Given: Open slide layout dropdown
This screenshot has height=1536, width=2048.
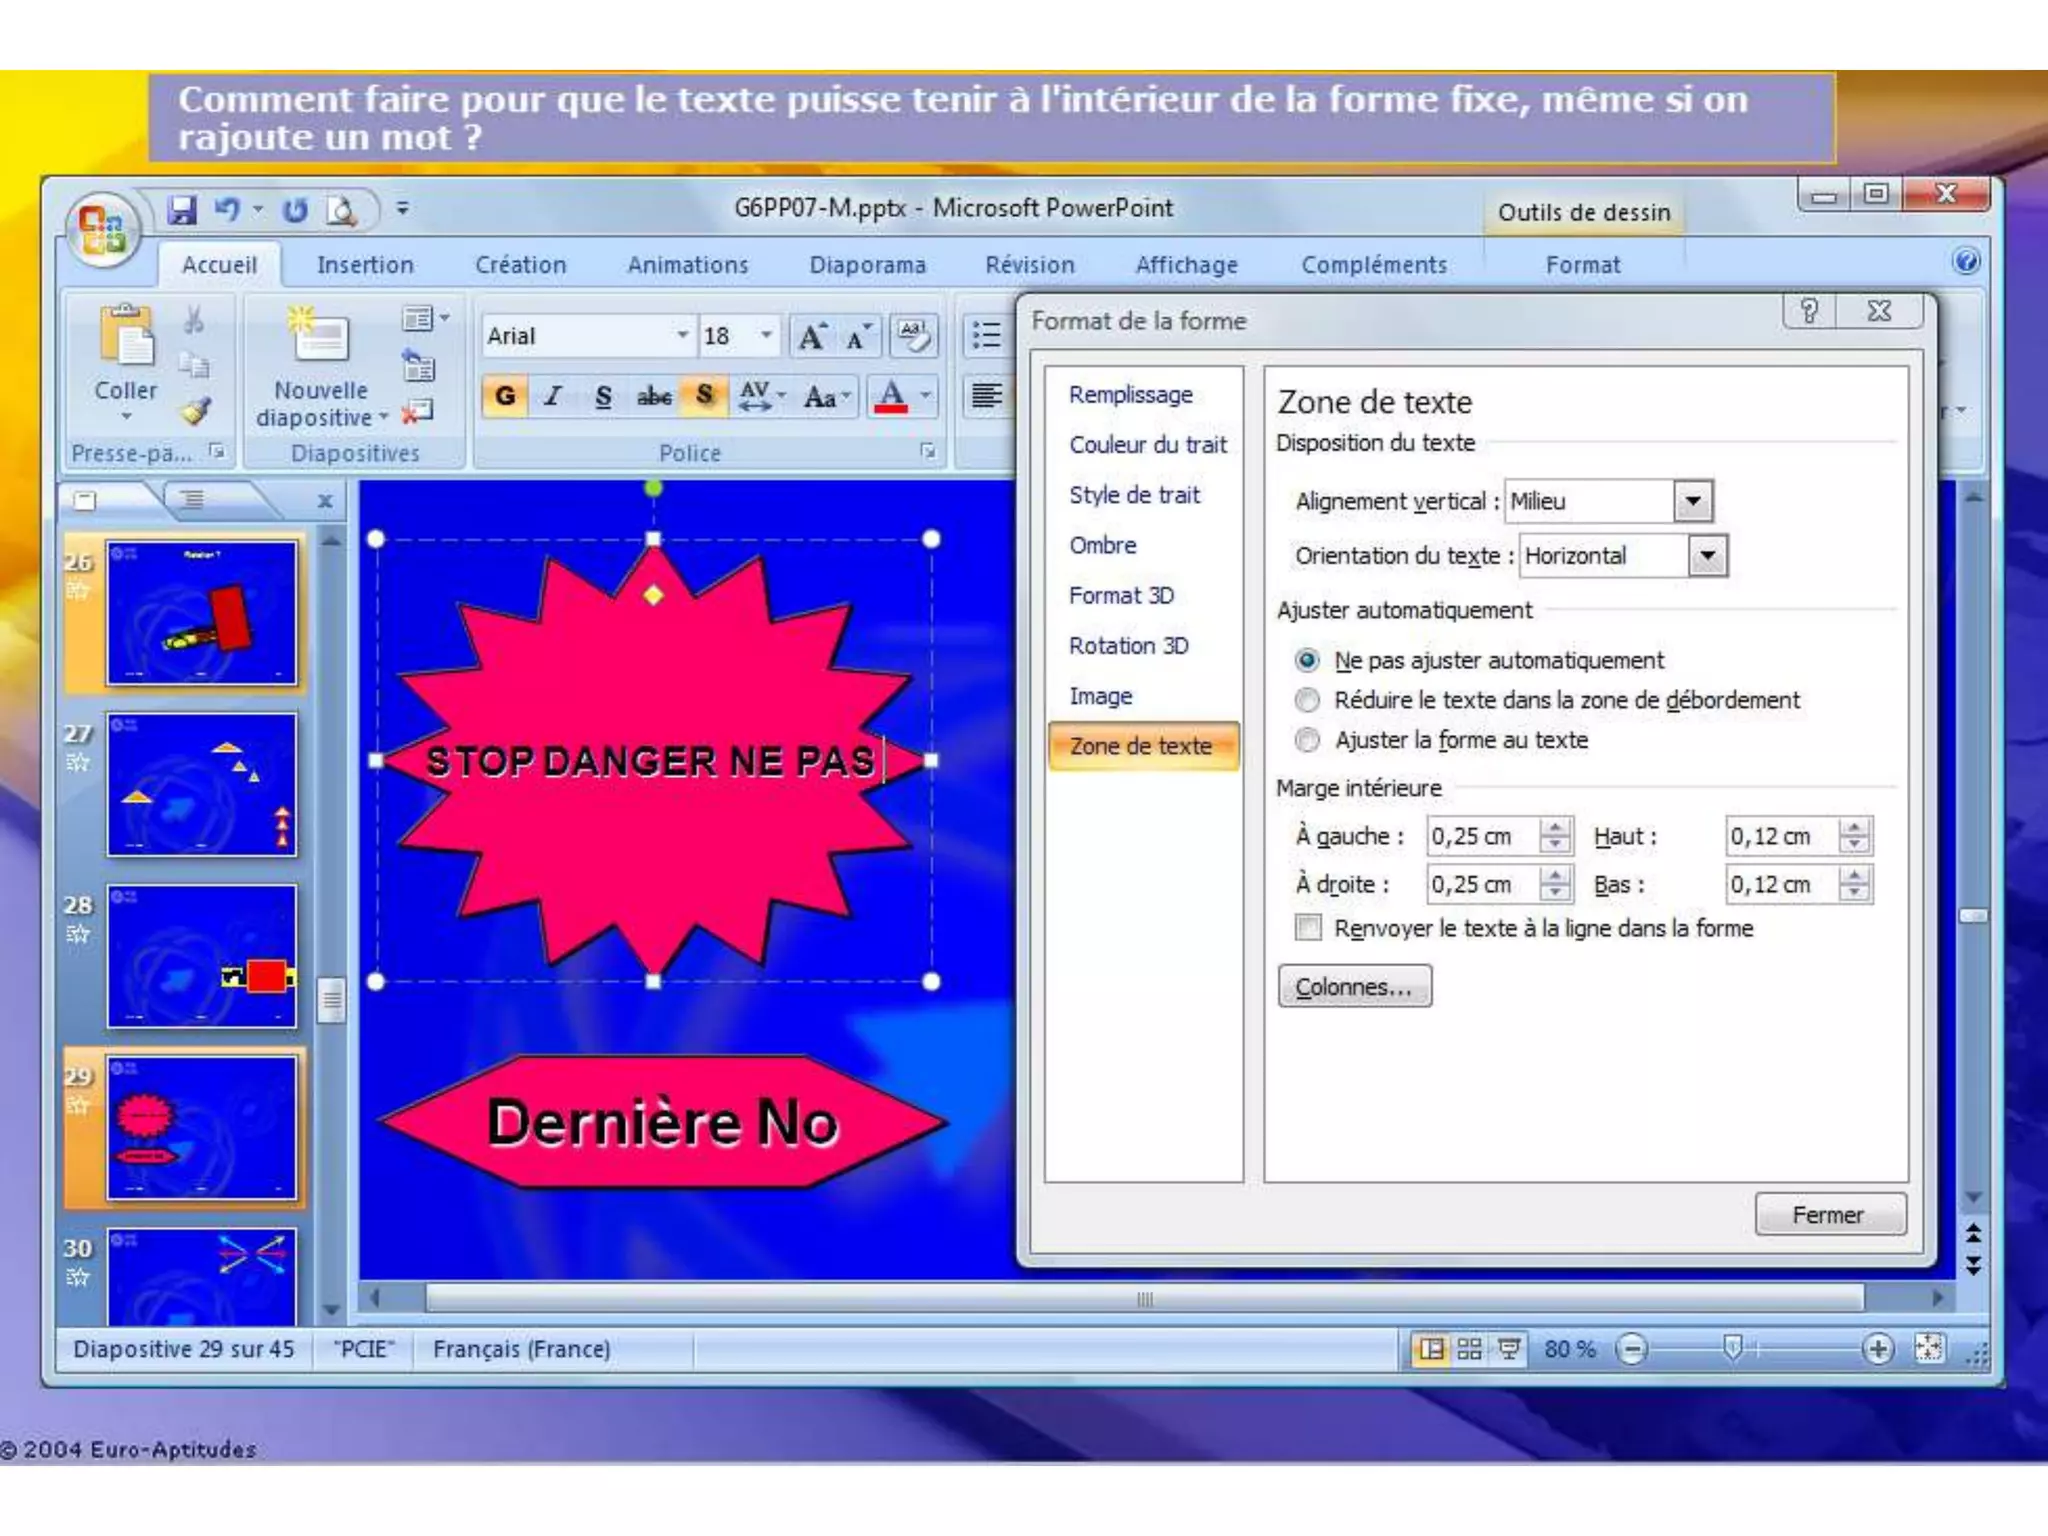Looking at the screenshot, I should point(424,319).
